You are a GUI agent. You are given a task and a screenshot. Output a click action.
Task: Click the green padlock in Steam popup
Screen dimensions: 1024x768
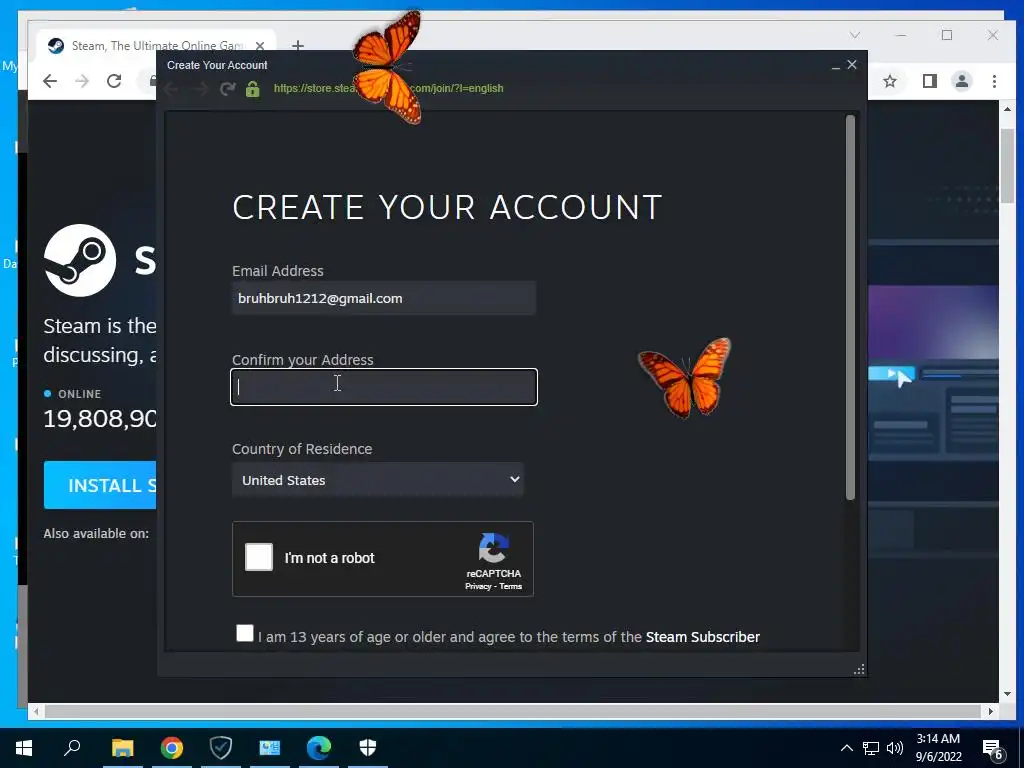click(253, 89)
